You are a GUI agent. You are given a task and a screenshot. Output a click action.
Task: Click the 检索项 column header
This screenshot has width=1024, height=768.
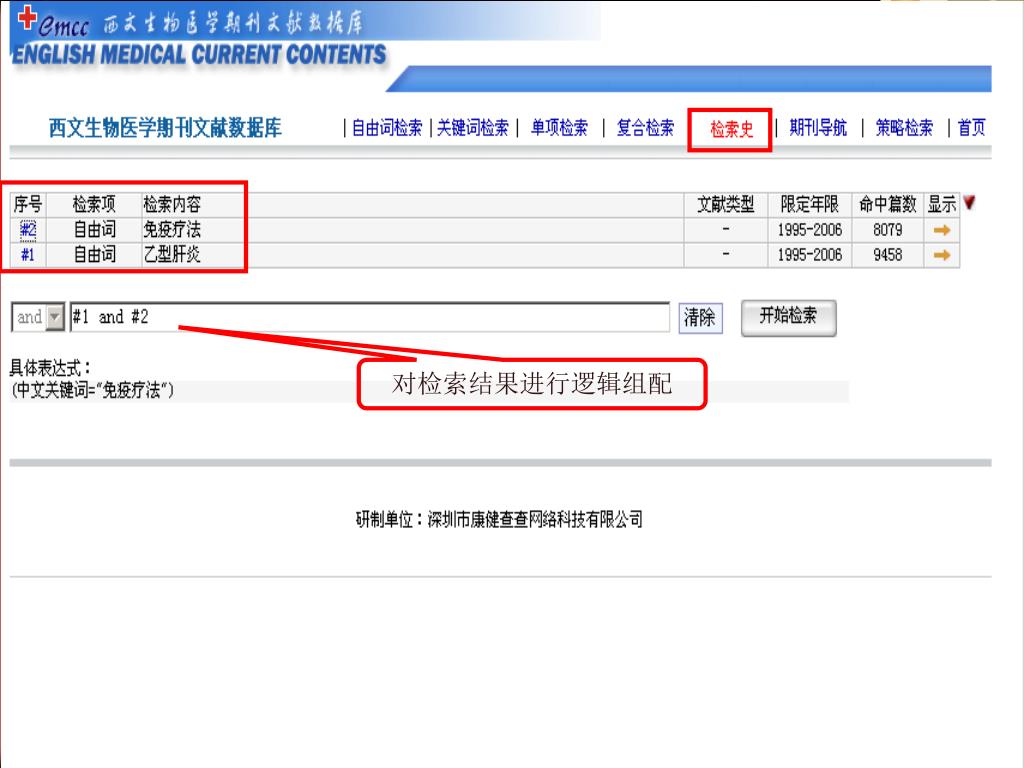pos(94,204)
